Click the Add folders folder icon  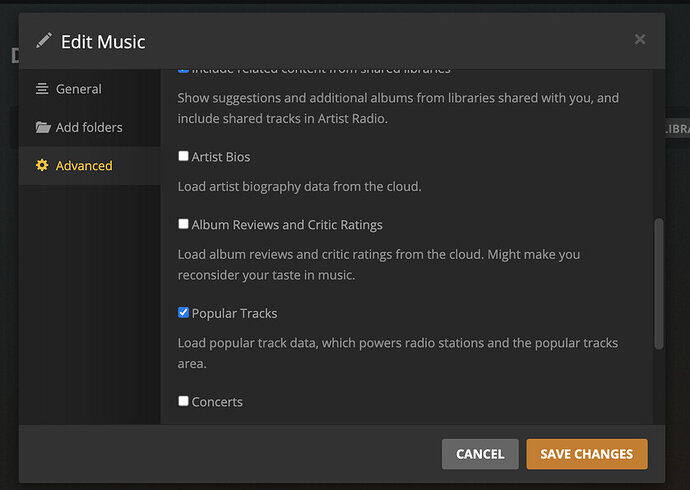42,128
